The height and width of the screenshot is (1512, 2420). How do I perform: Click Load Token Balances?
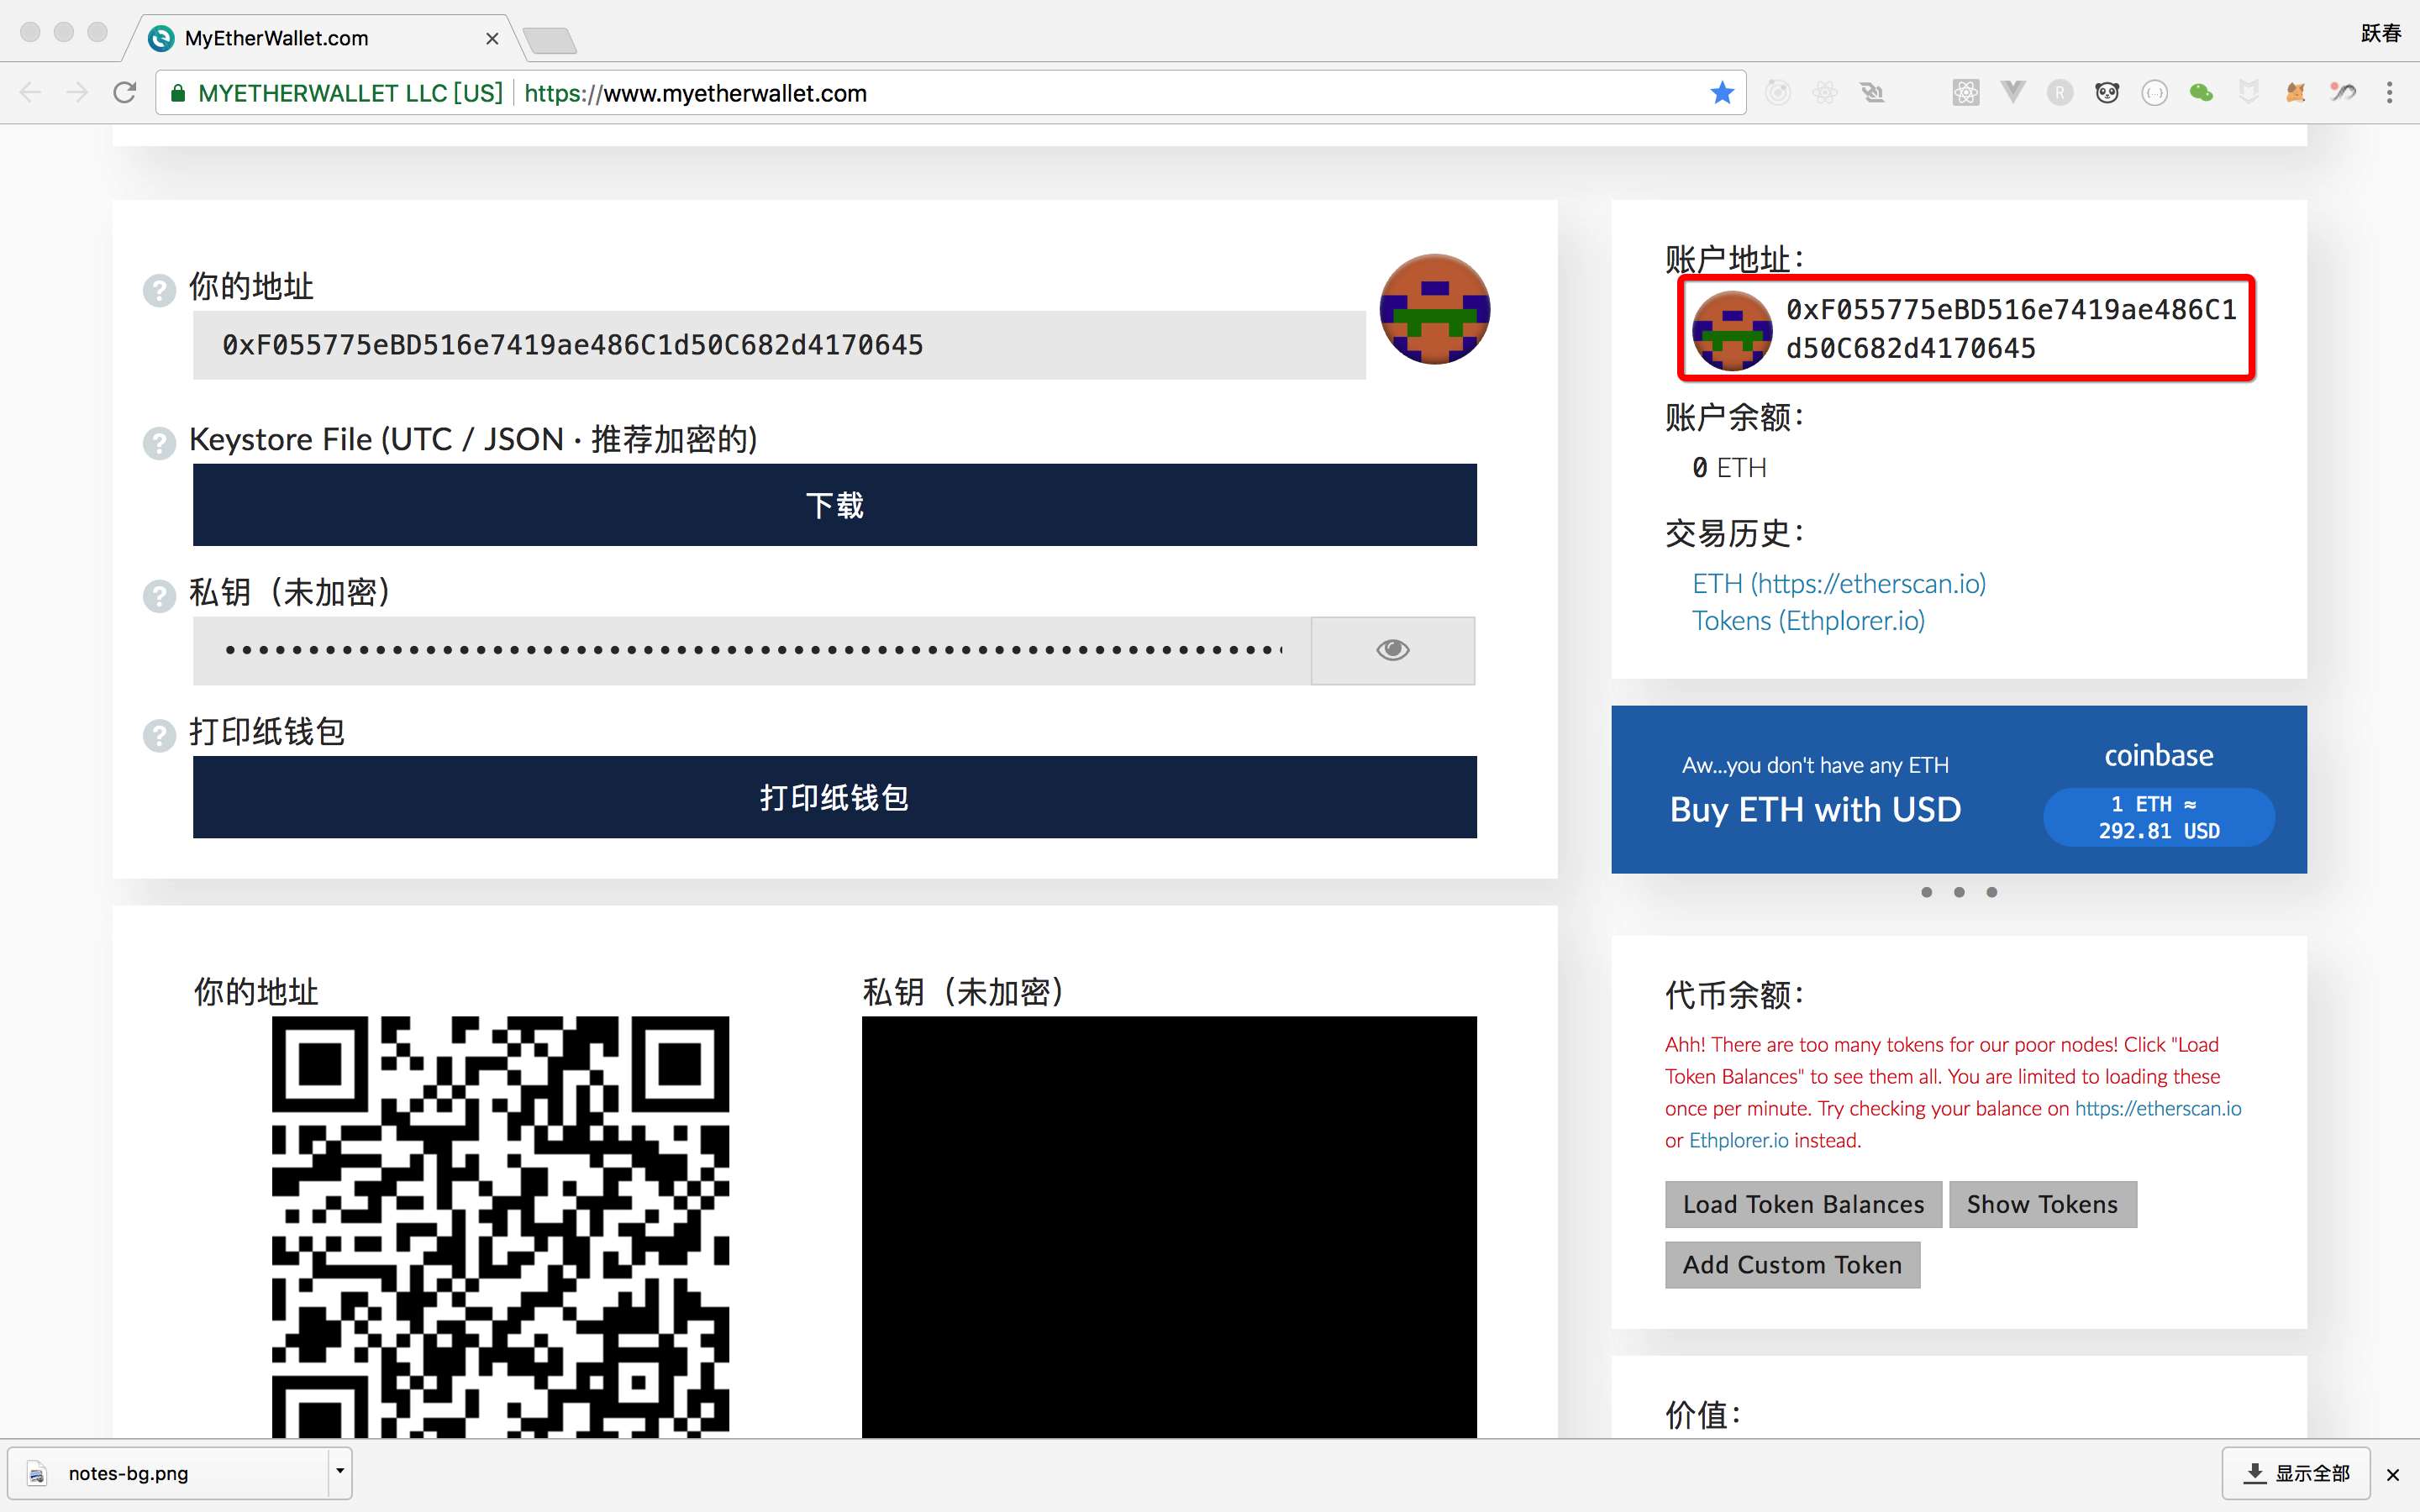[1803, 1204]
